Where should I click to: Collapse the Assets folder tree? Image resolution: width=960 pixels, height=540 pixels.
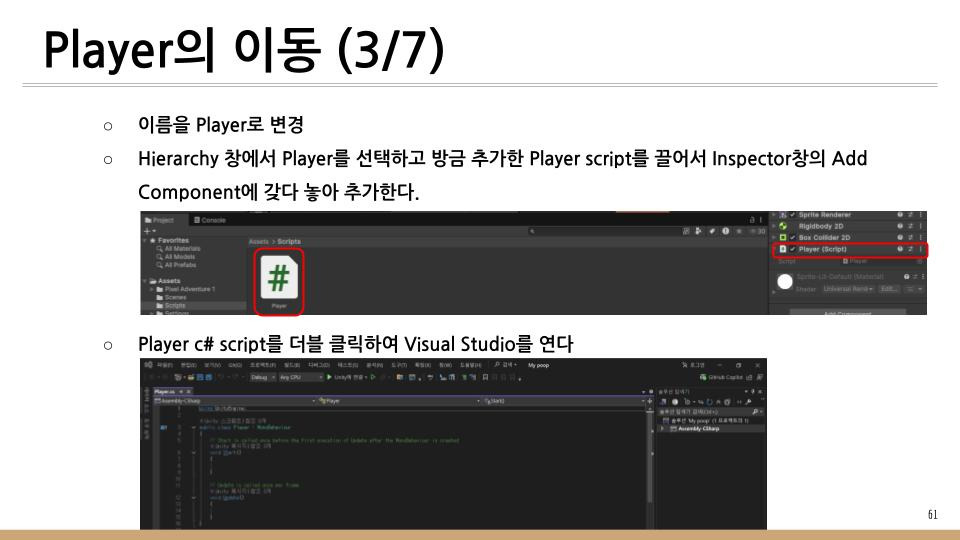click(145, 281)
